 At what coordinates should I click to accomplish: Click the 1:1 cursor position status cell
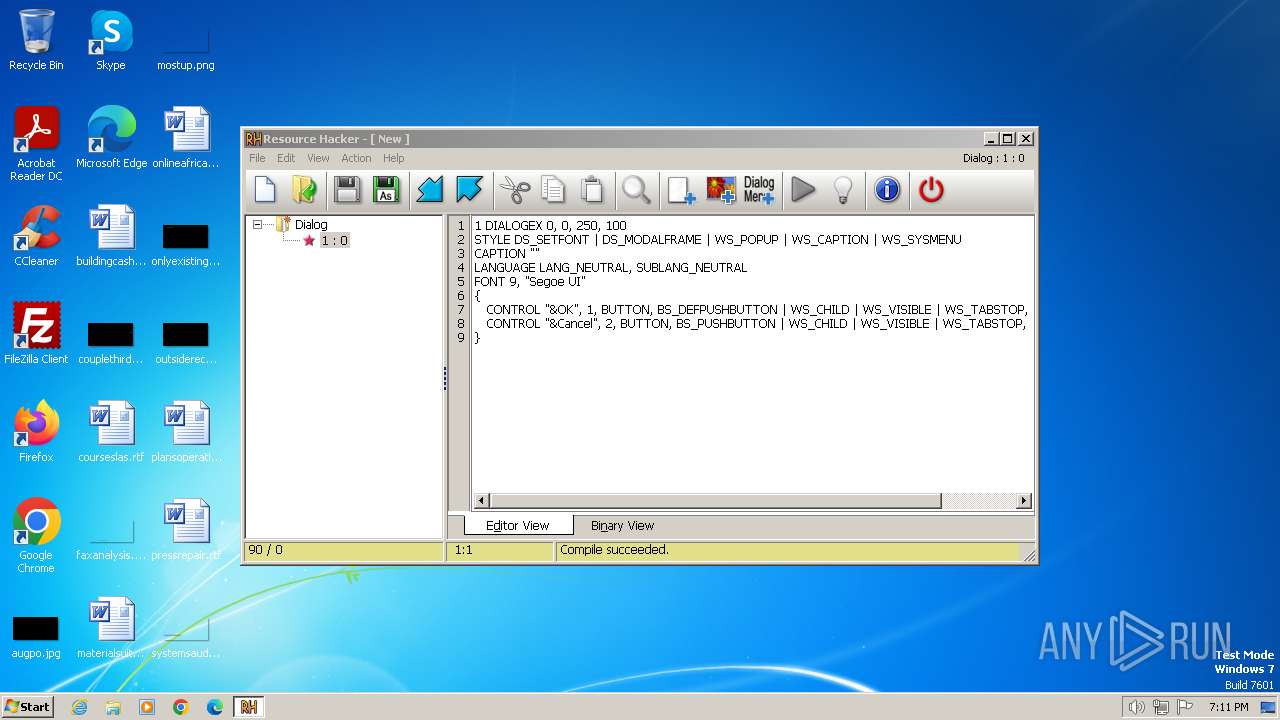point(500,550)
